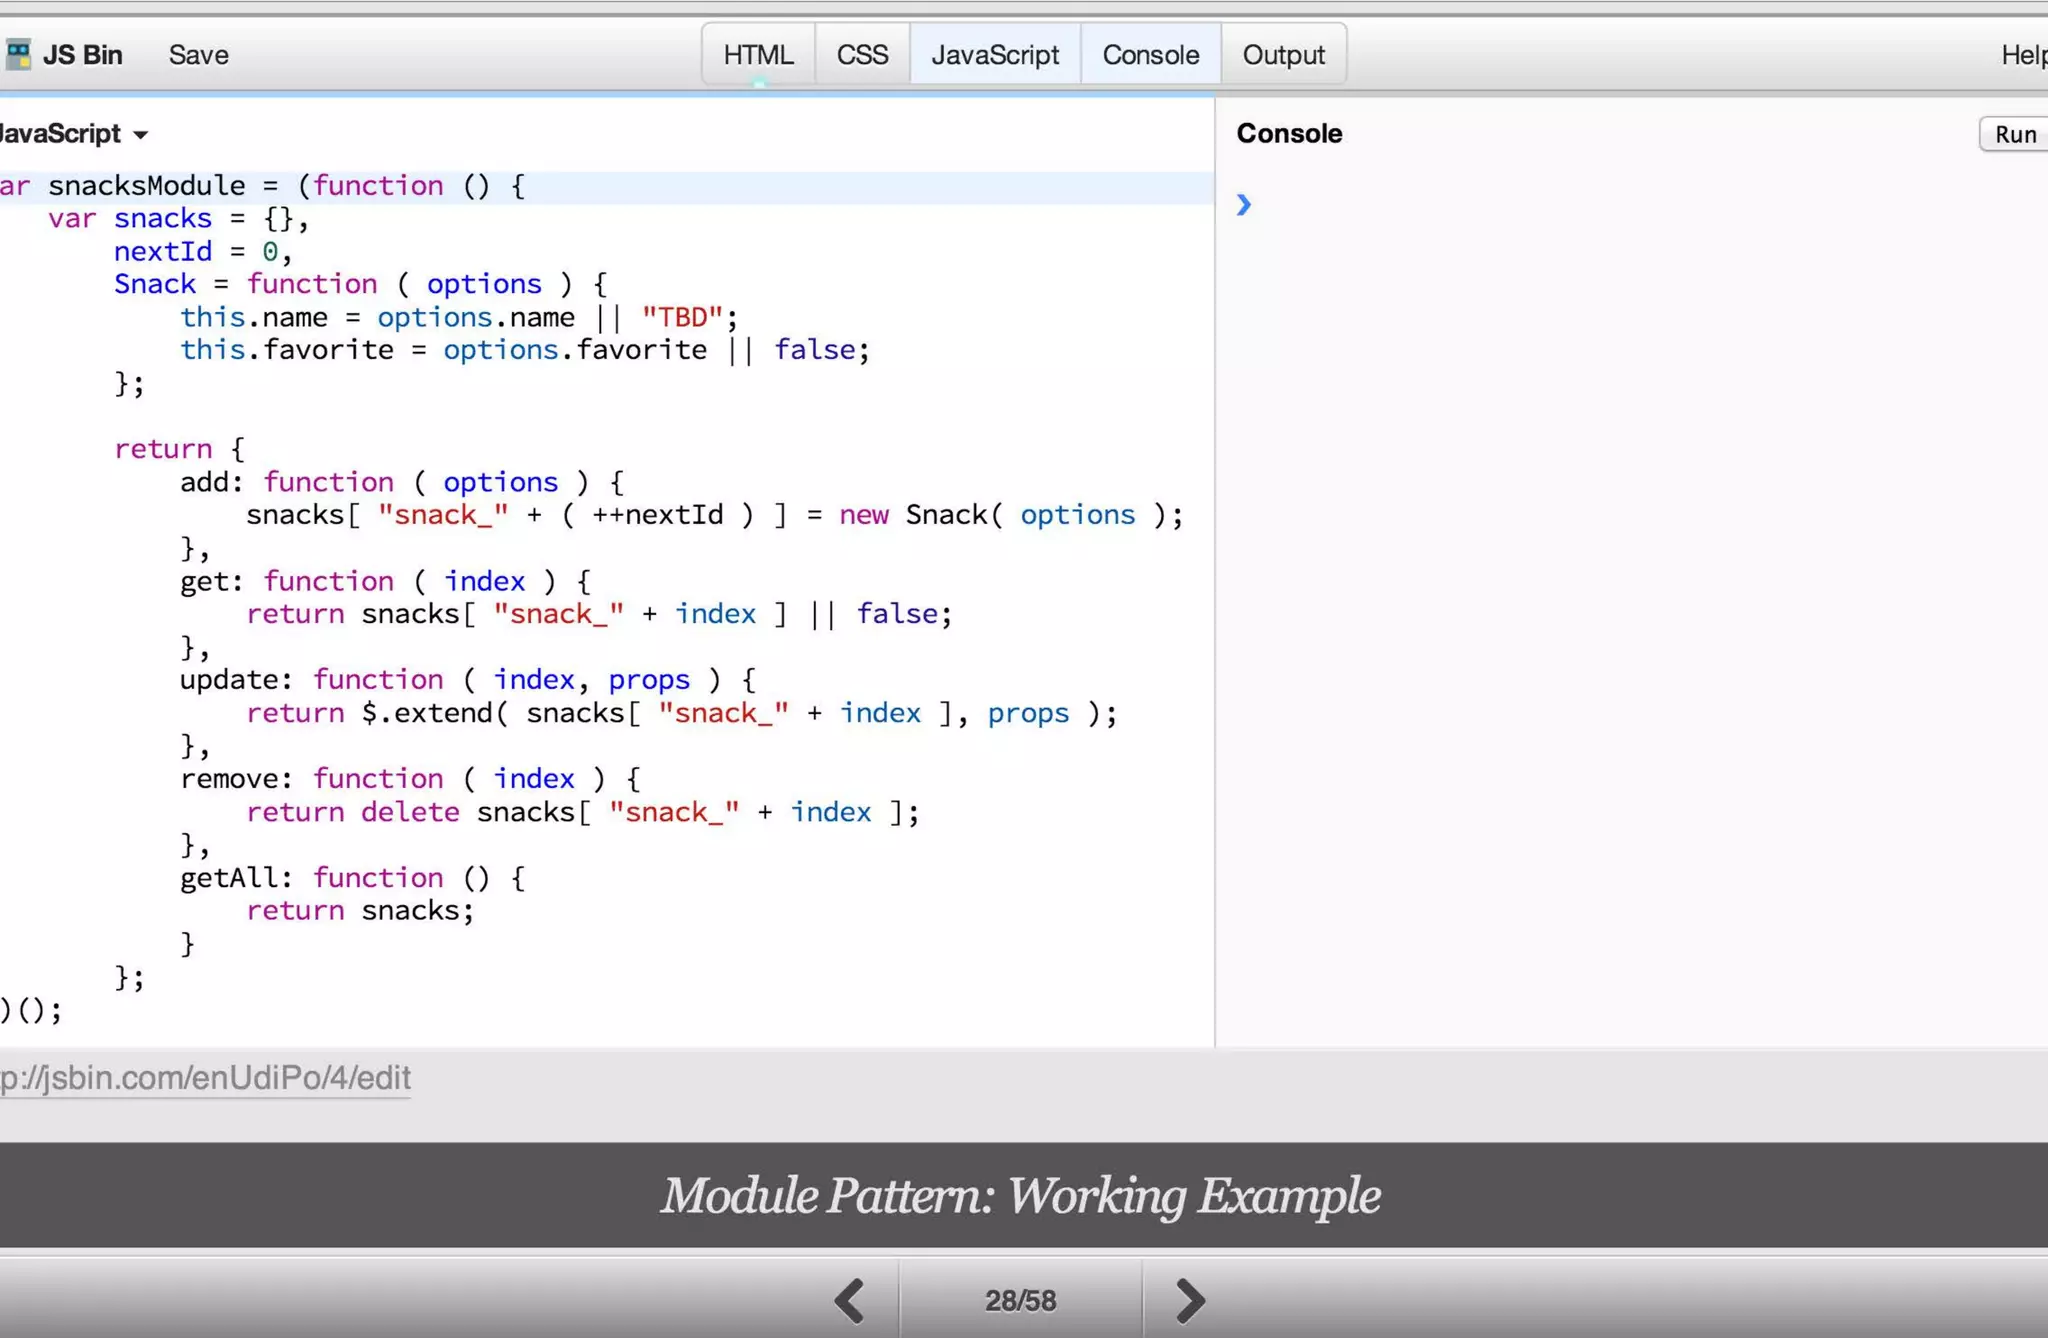Click the 'return {' line
This screenshot has height=1338, width=2048.
point(179,449)
